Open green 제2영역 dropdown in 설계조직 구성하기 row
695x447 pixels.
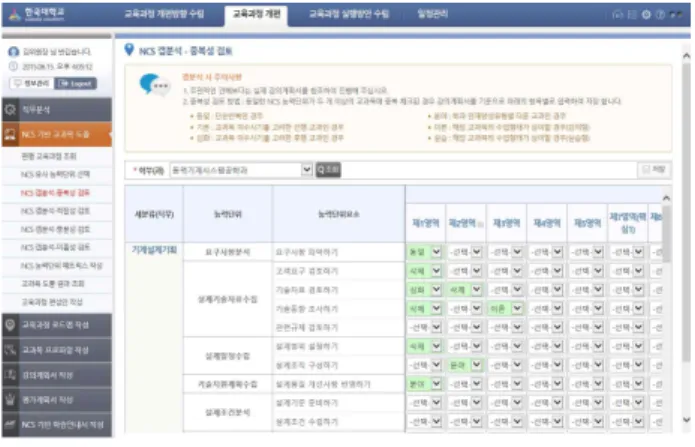click(x=465, y=365)
